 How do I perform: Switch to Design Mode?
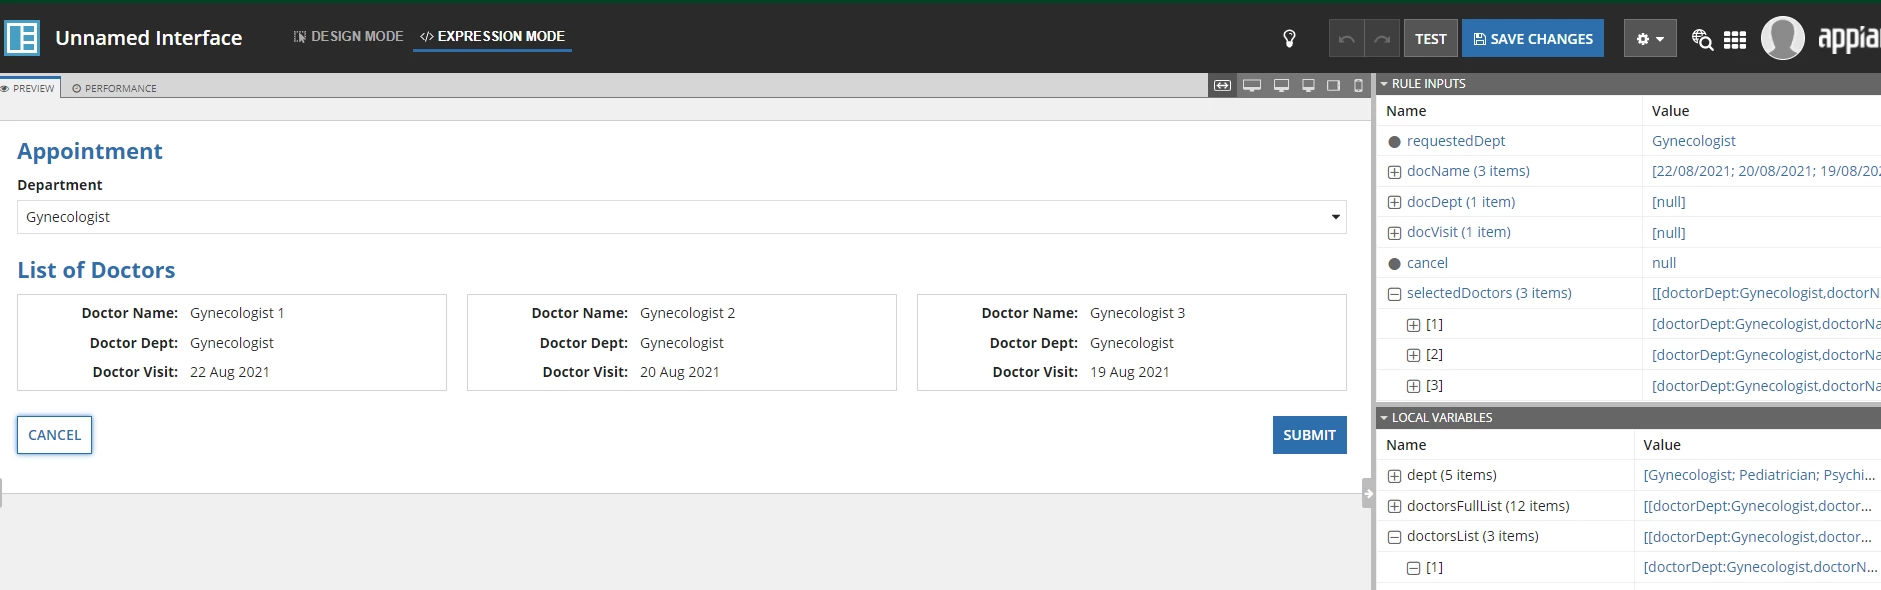point(348,36)
